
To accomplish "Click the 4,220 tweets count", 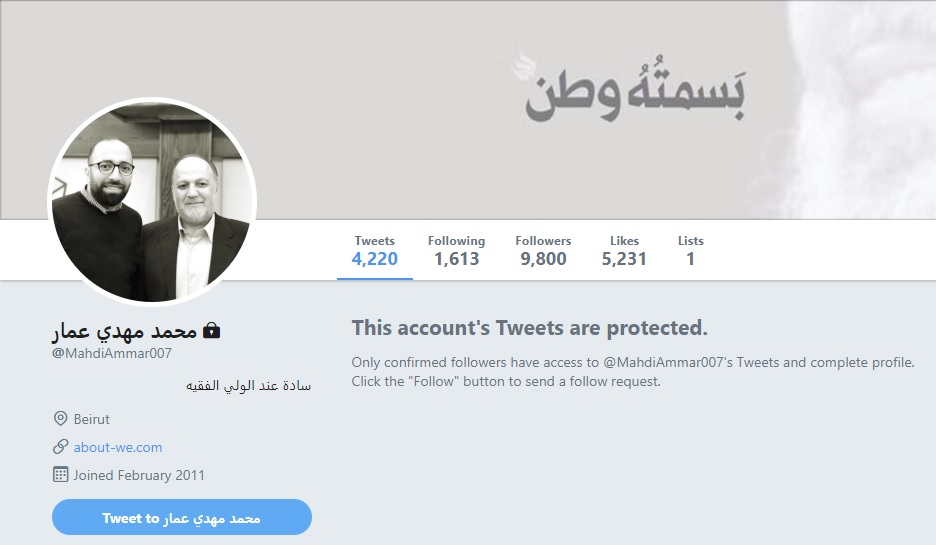I will point(375,258).
